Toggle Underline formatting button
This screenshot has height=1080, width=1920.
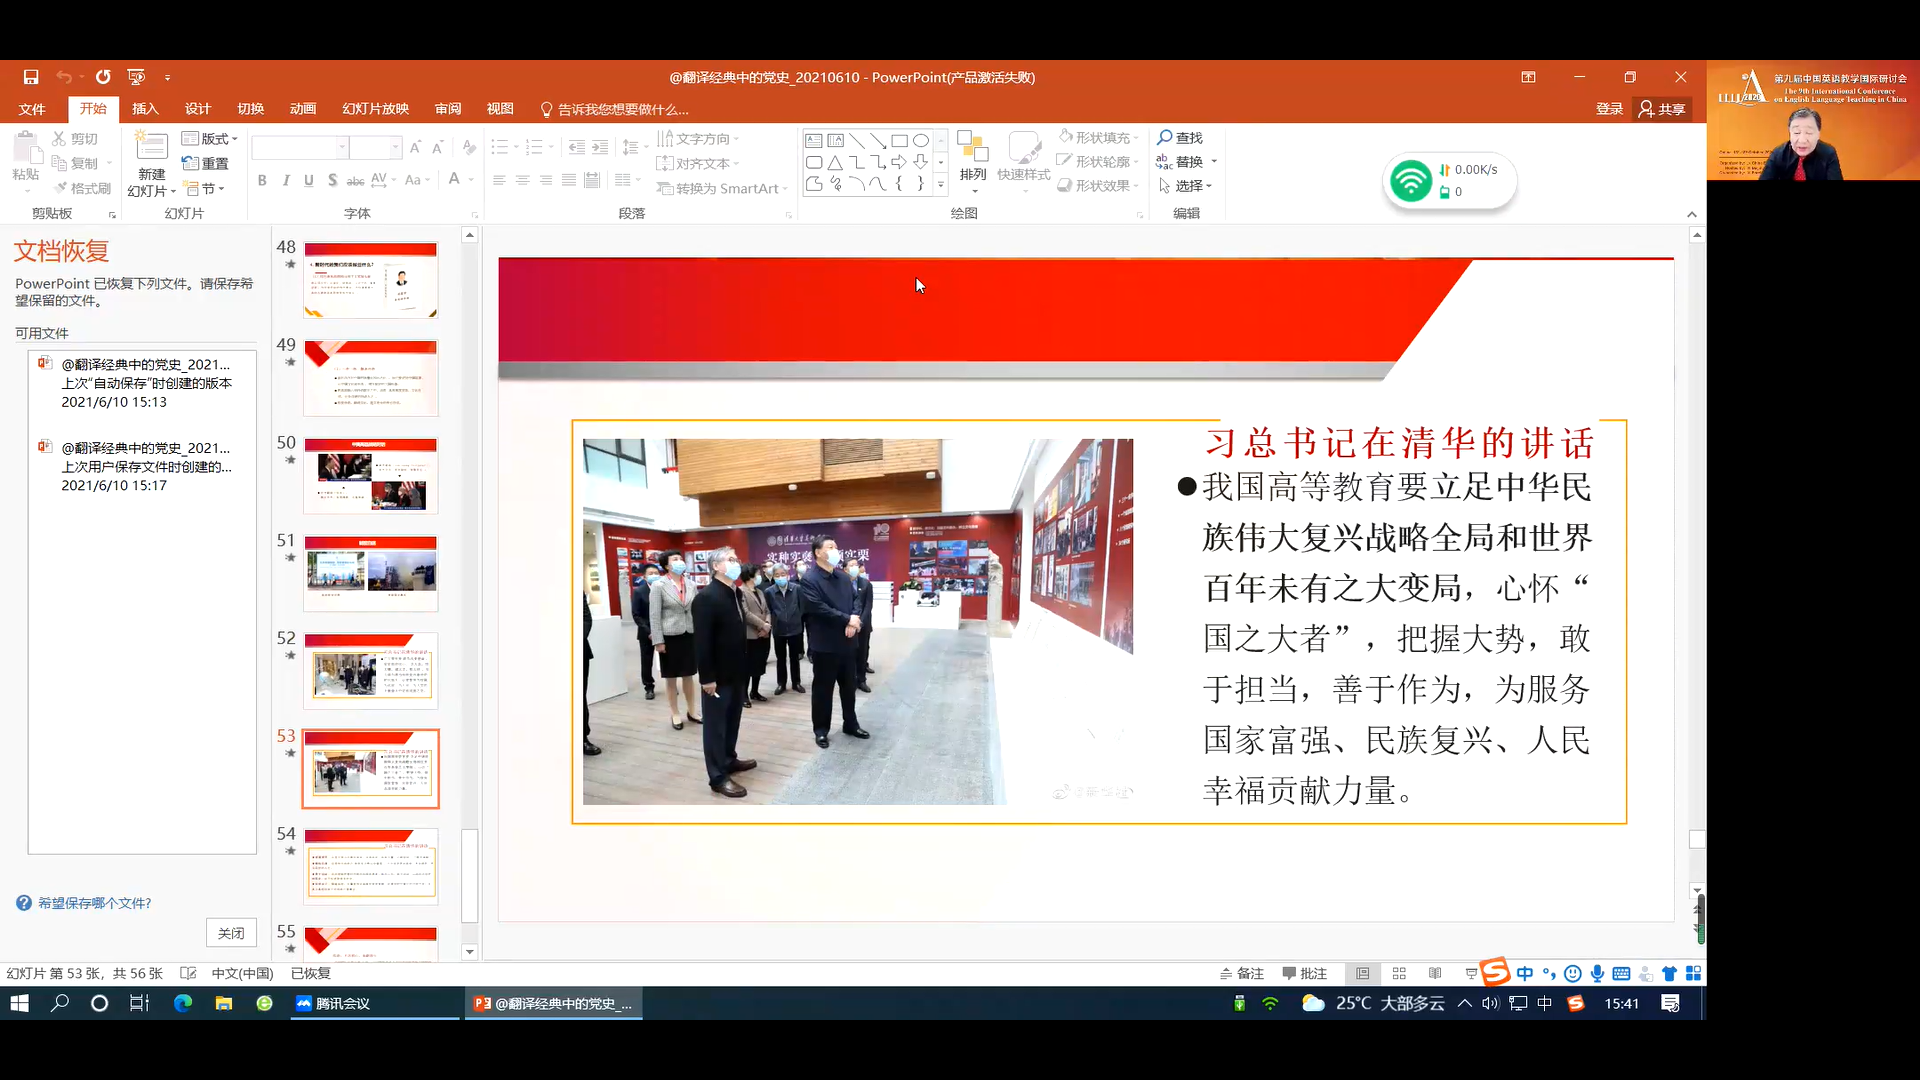click(309, 181)
